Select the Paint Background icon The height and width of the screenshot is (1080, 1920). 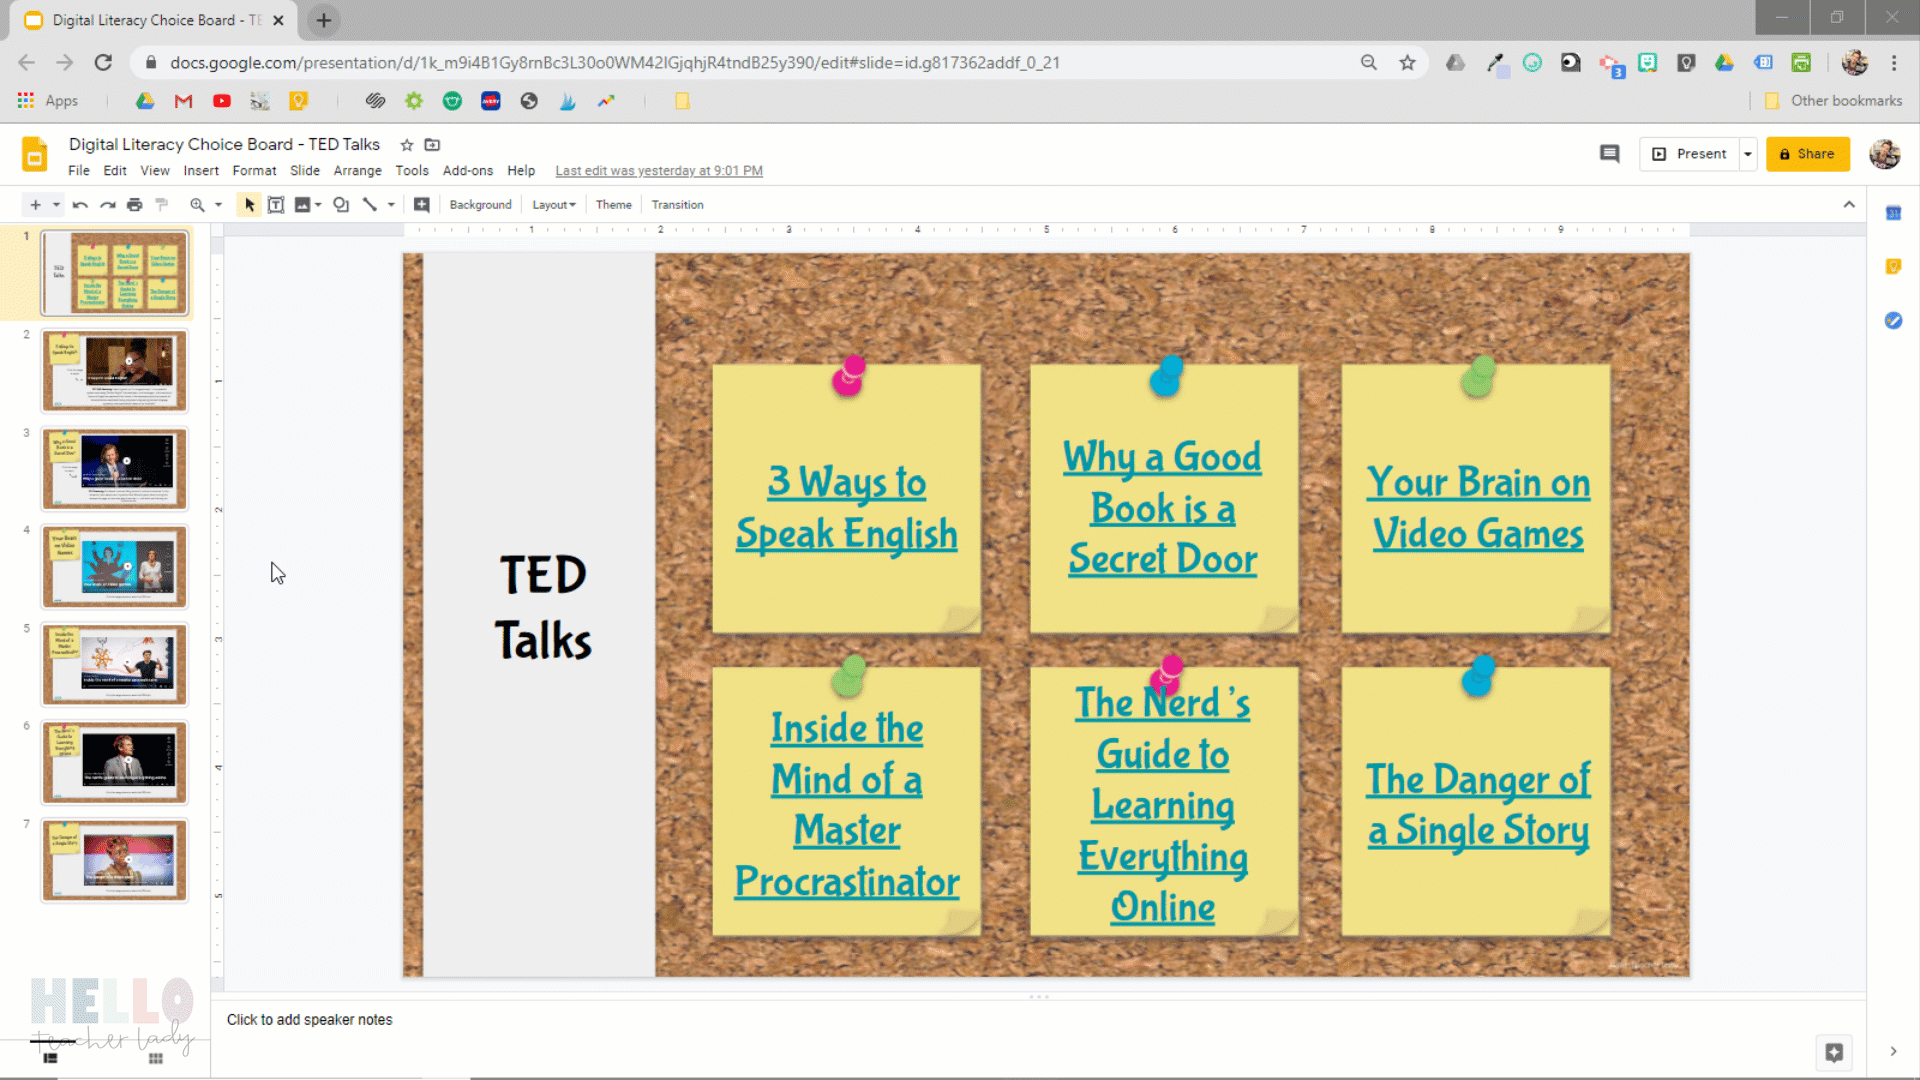(161, 204)
